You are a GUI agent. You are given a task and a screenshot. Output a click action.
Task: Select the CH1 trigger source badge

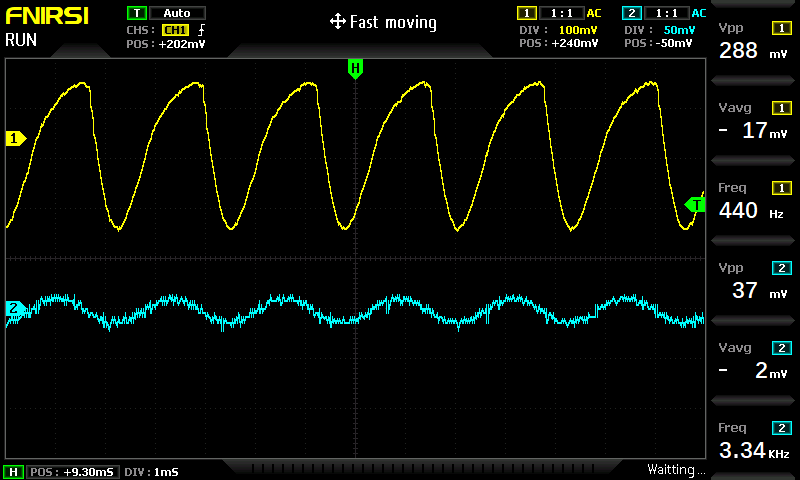coord(175,30)
